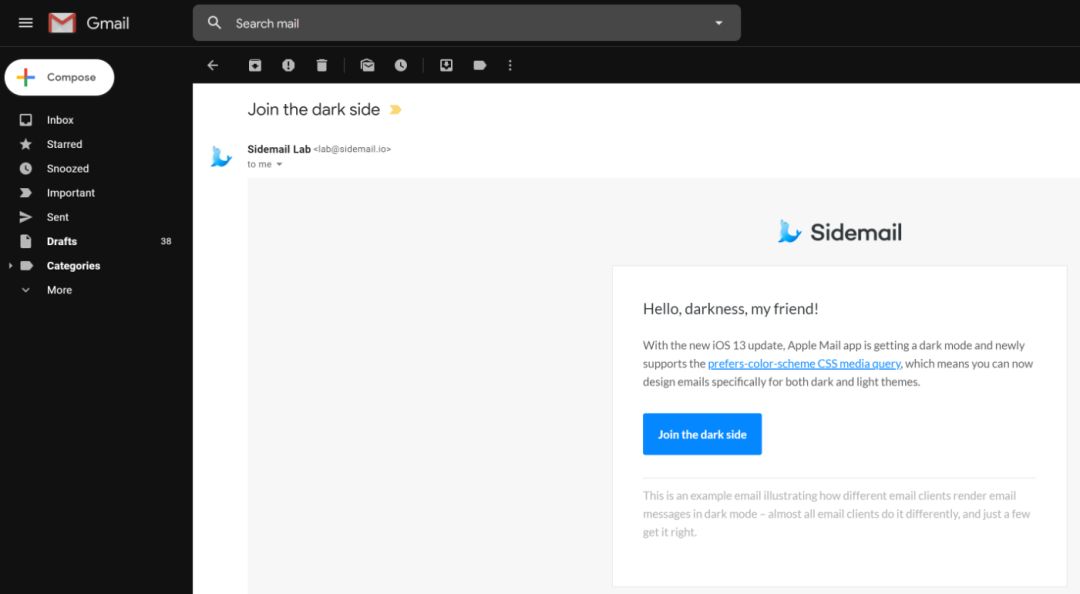The image size is (1080, 594).
Task: Open the Snoozed folder
Action: [68, 169]
